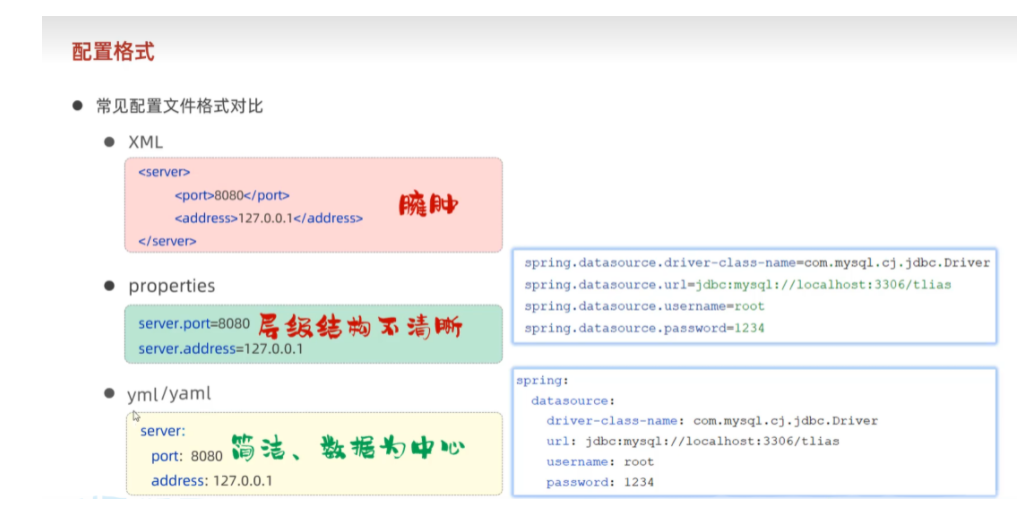Viewport: 1028px width, 507px height.
Task: Select the port: 8080 yaml line
Action: point(187,456)
